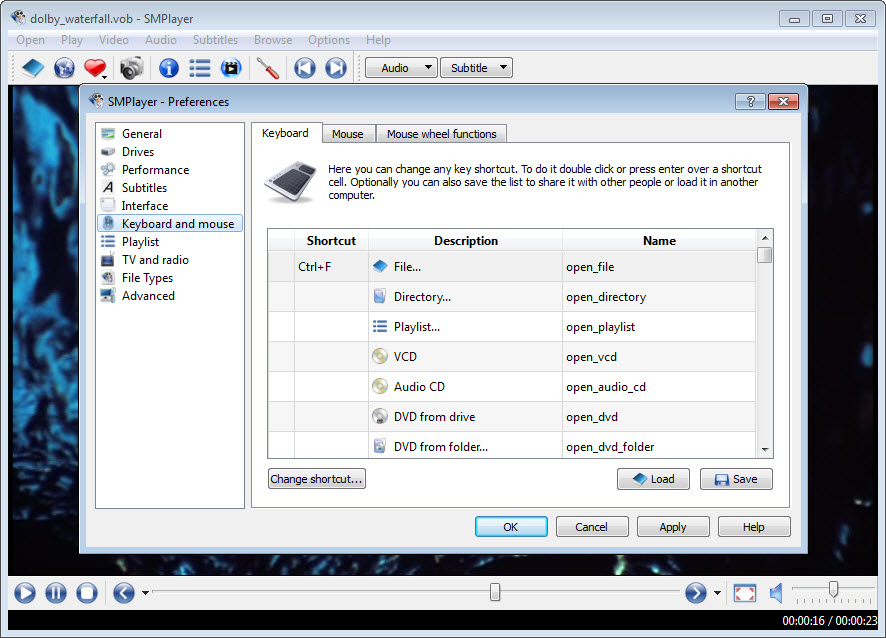
Task: Toggle fullscreen icon in control bar
Action: 745,593
